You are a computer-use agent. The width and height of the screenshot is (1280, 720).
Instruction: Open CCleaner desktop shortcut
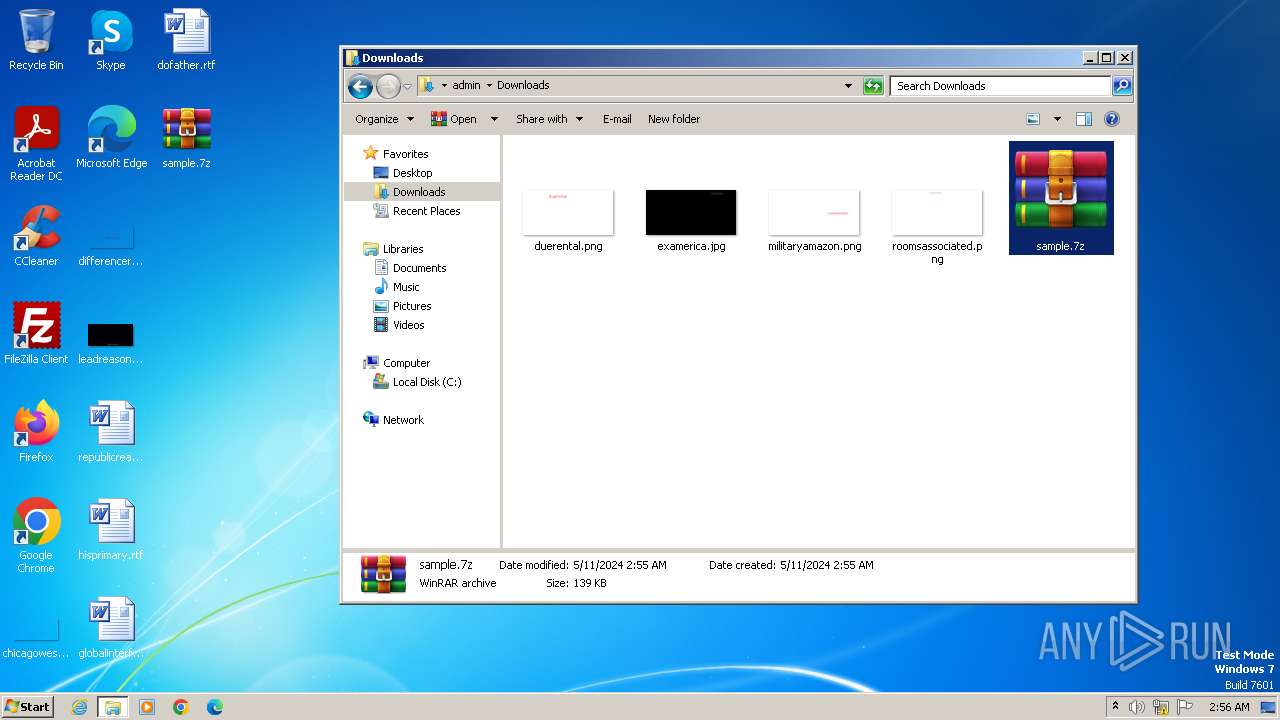pyautogui.click(x=36, y=236)
